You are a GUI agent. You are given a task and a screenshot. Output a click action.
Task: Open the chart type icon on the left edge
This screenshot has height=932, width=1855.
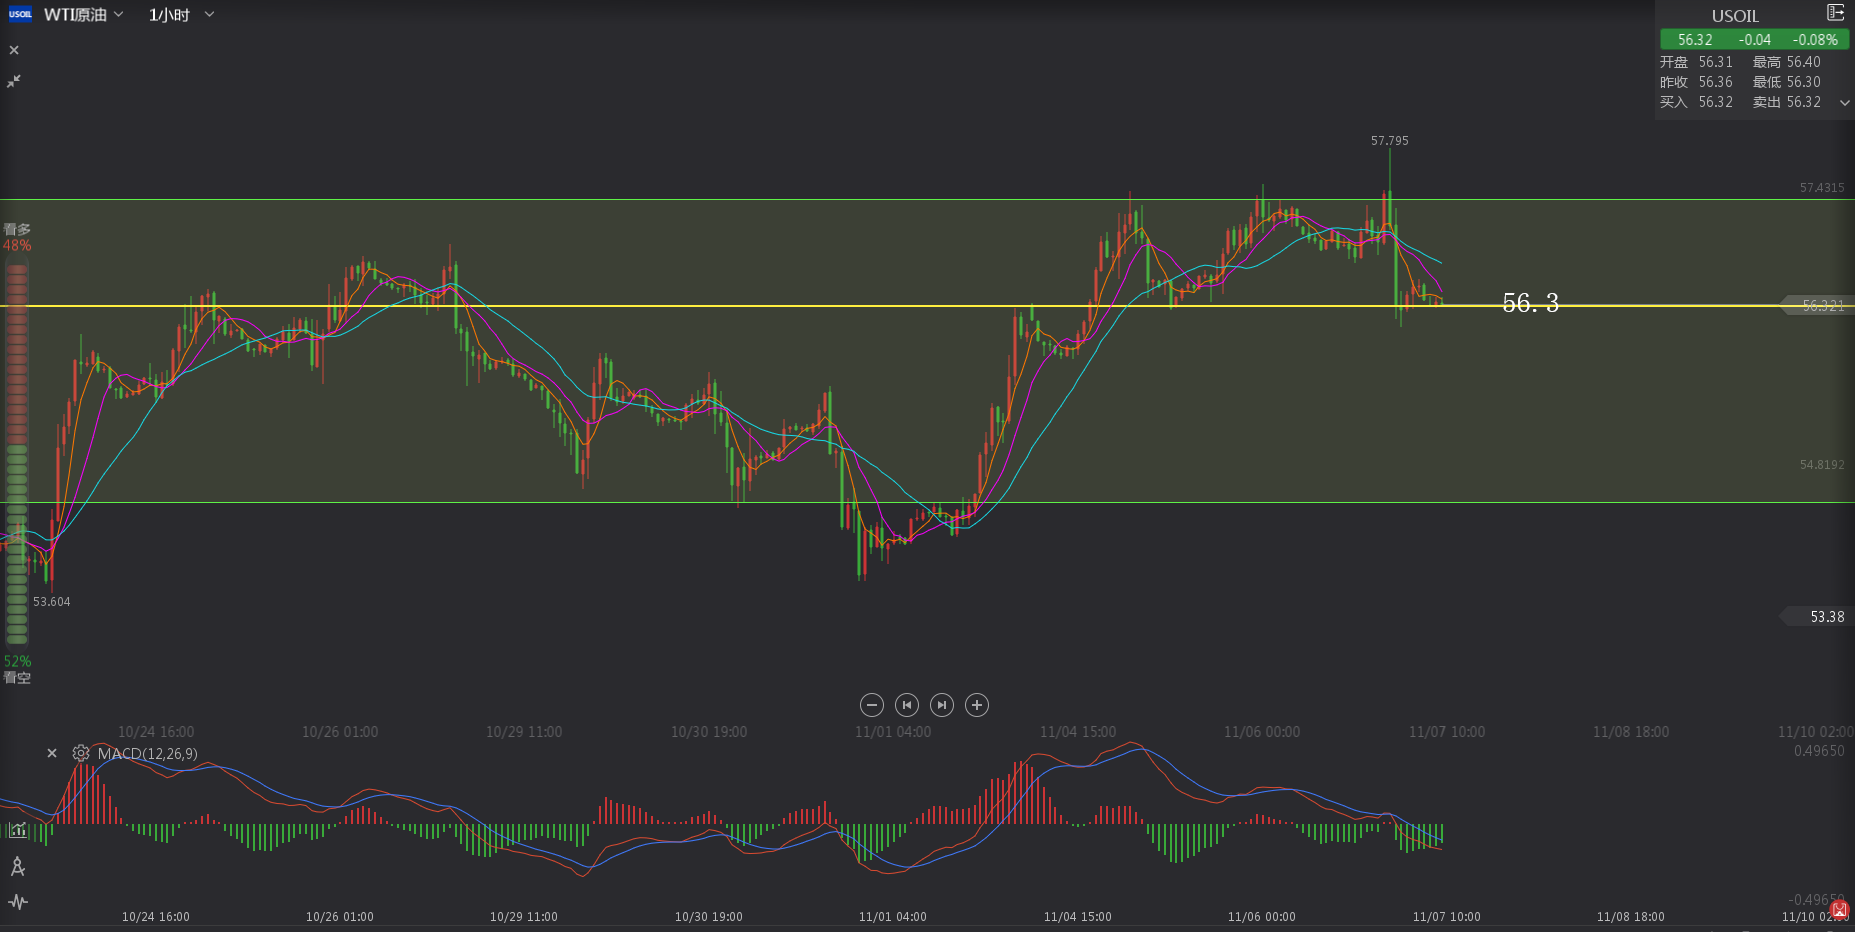[x=18, y=830]
